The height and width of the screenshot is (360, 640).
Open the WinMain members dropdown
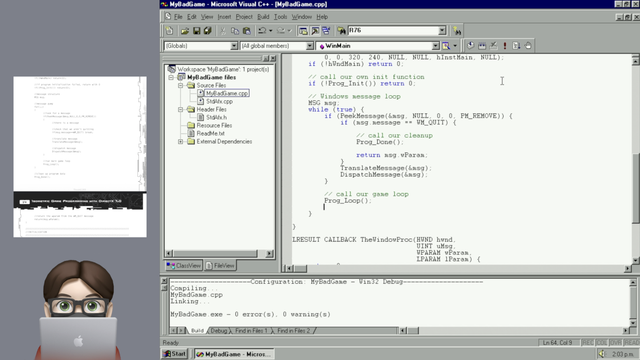pyautogui.click(x=436, y=46)
